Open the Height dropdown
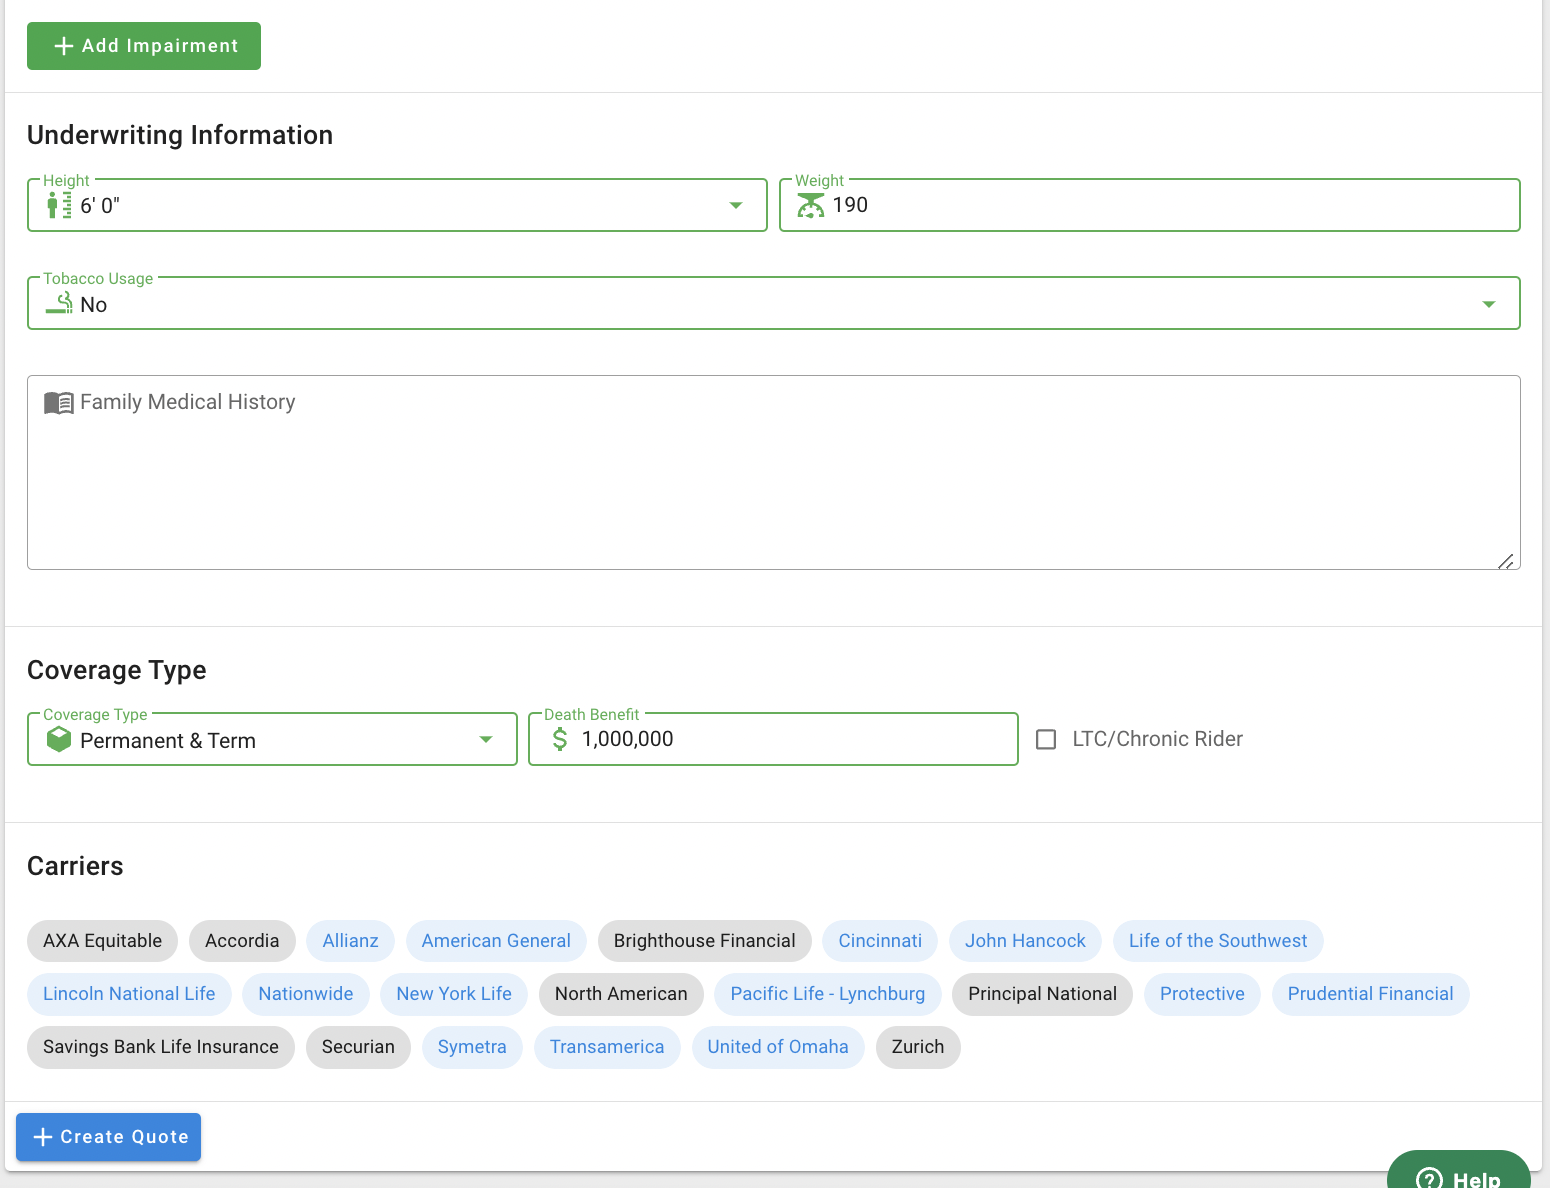Screen dimensions: 1550x1188 735,205
